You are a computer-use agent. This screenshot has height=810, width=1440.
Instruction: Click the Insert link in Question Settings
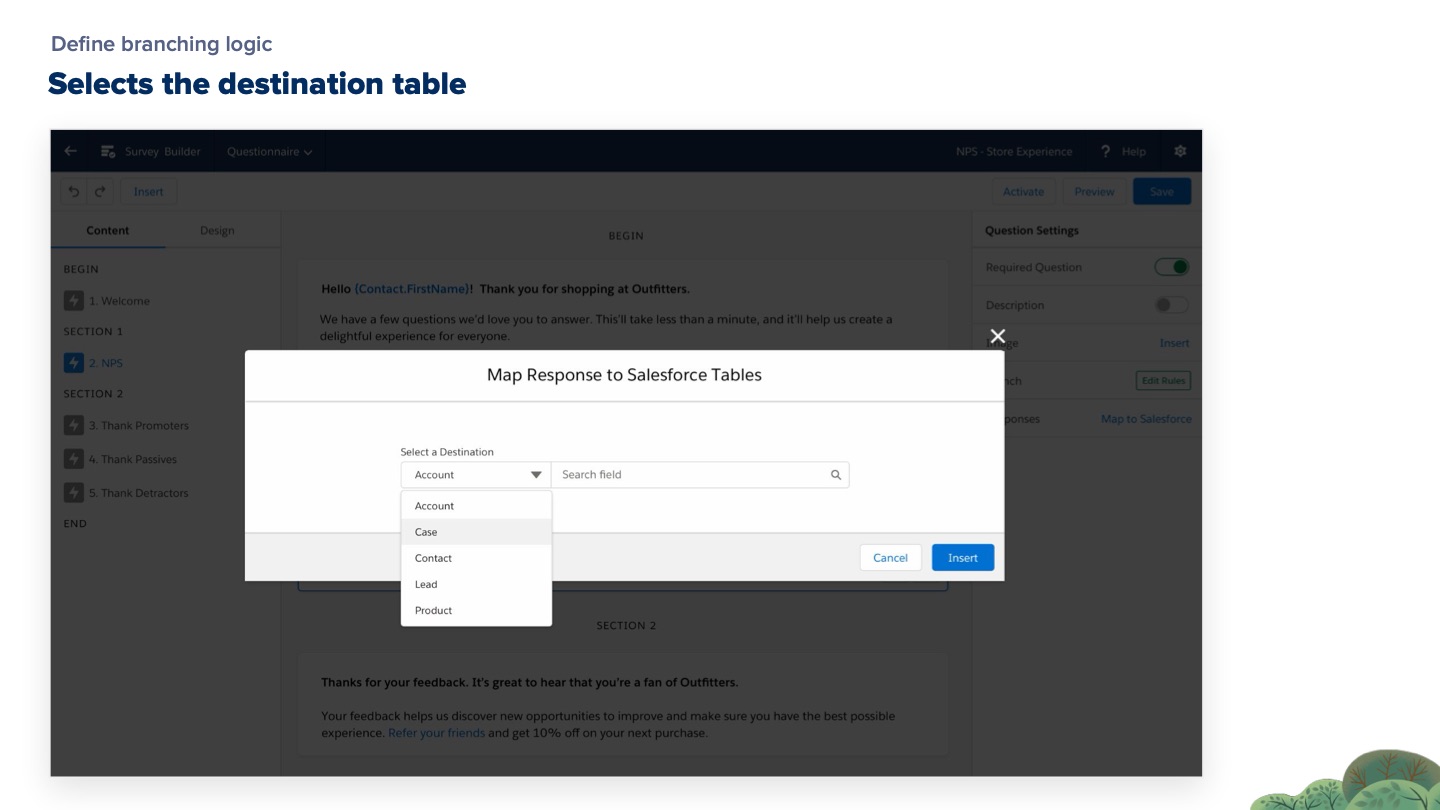(1174, 343)
